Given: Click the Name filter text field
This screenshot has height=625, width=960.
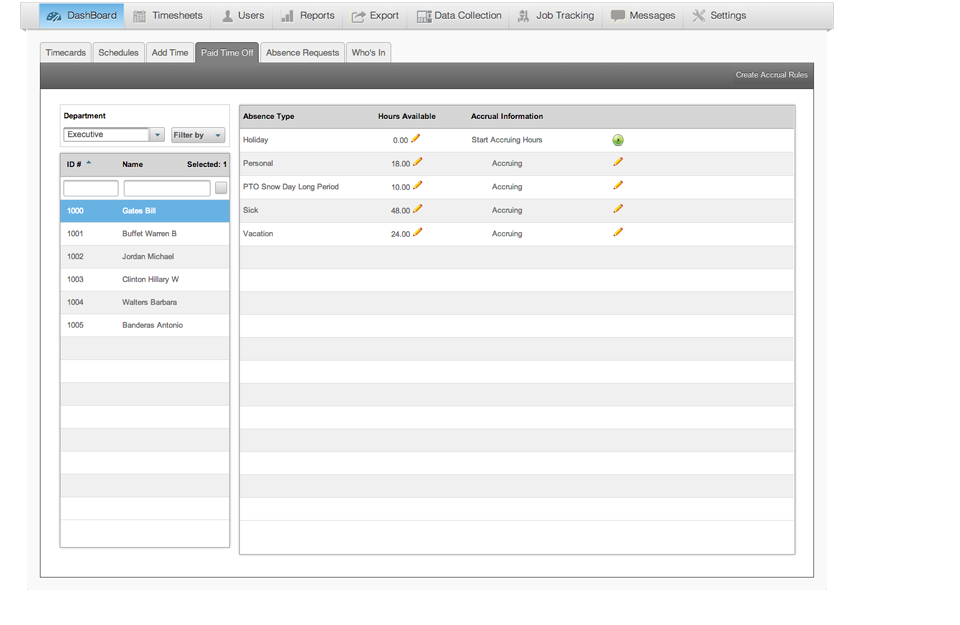Looking at the screenshot, I should click(x=167, y=188).
